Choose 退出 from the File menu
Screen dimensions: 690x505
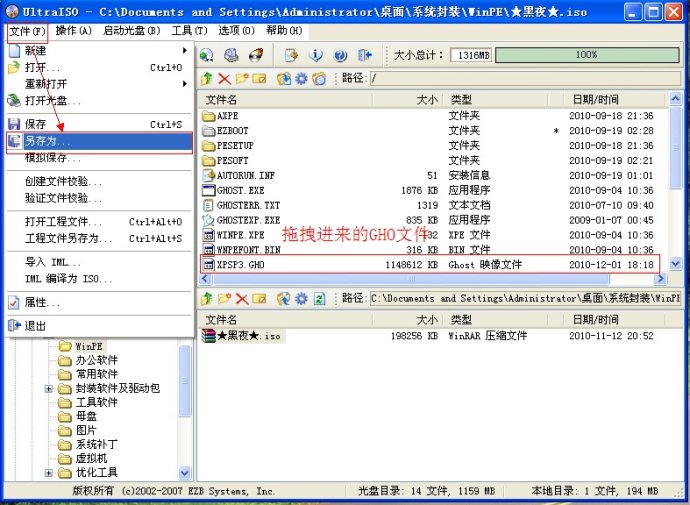coord(100,326)
